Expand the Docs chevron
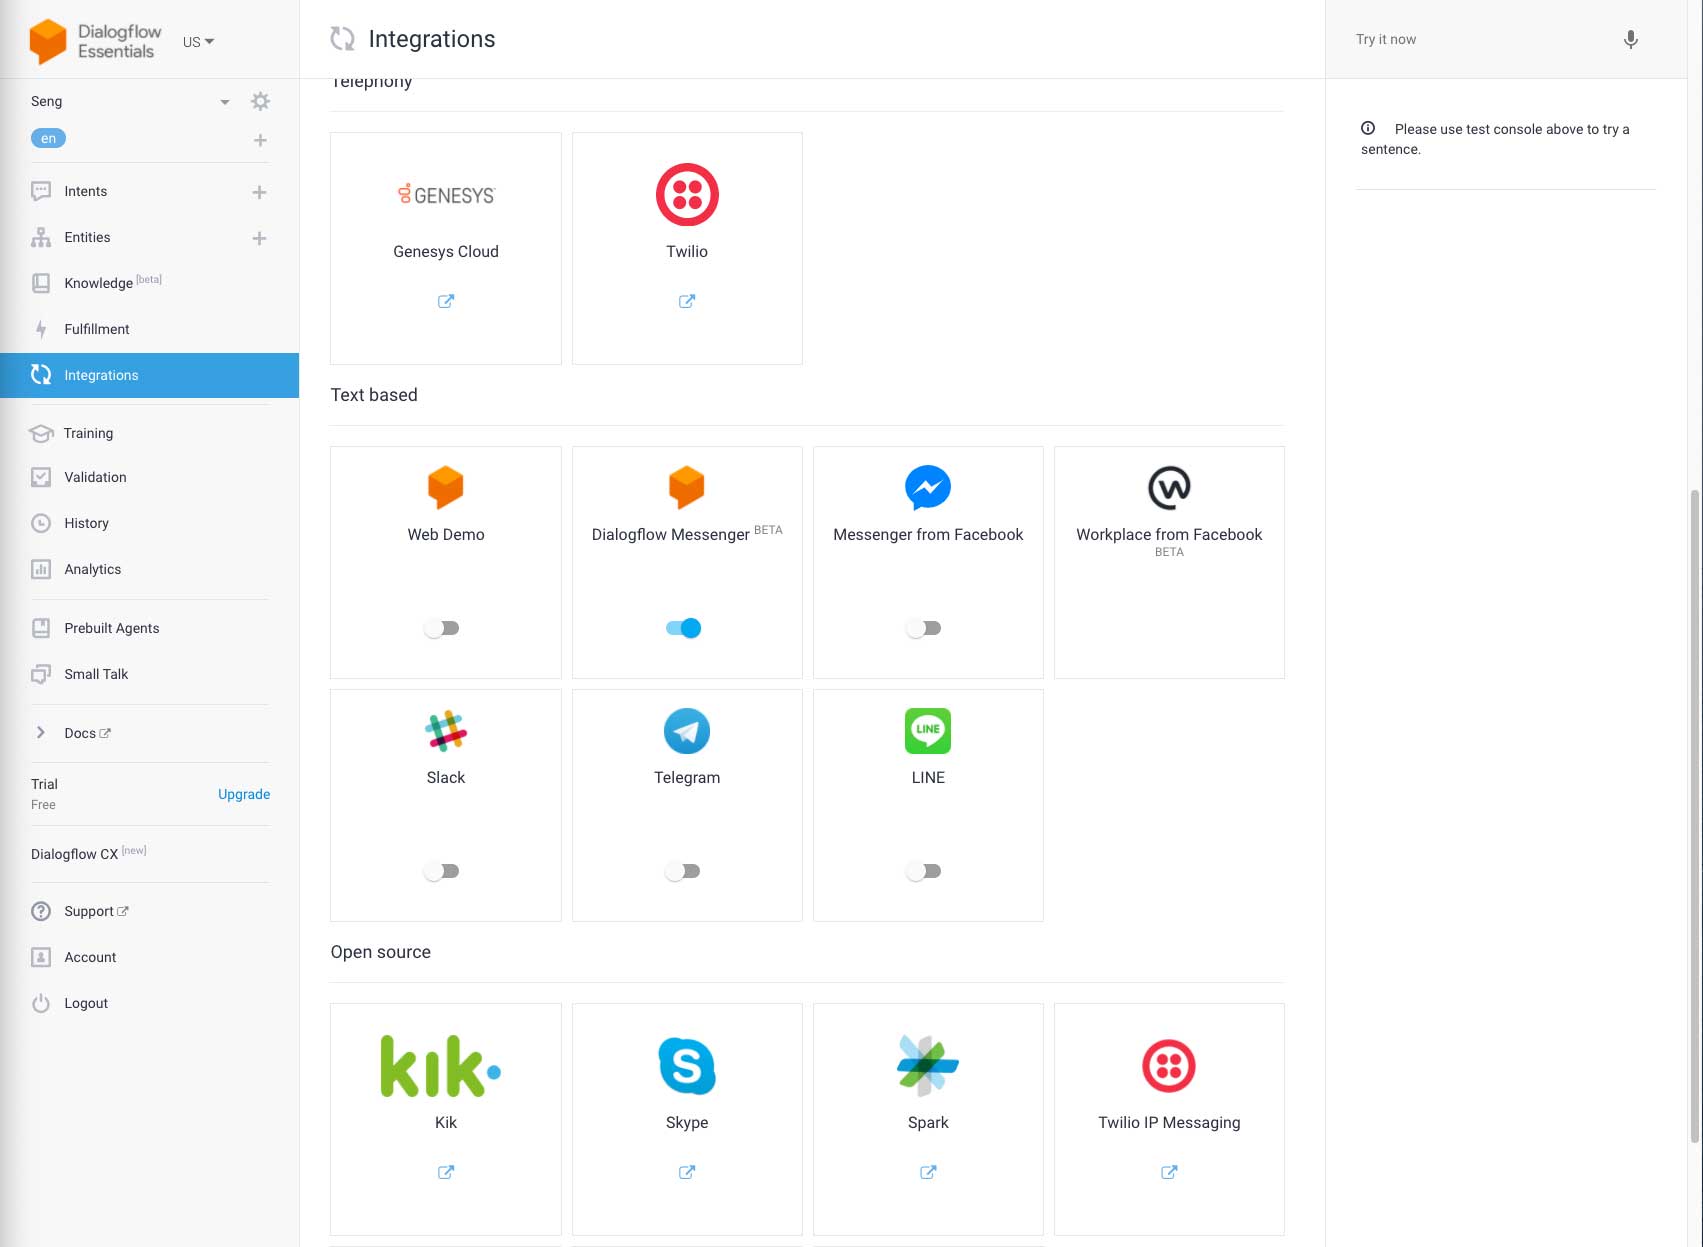The image size is (1703, 1247). coord(41,732)
